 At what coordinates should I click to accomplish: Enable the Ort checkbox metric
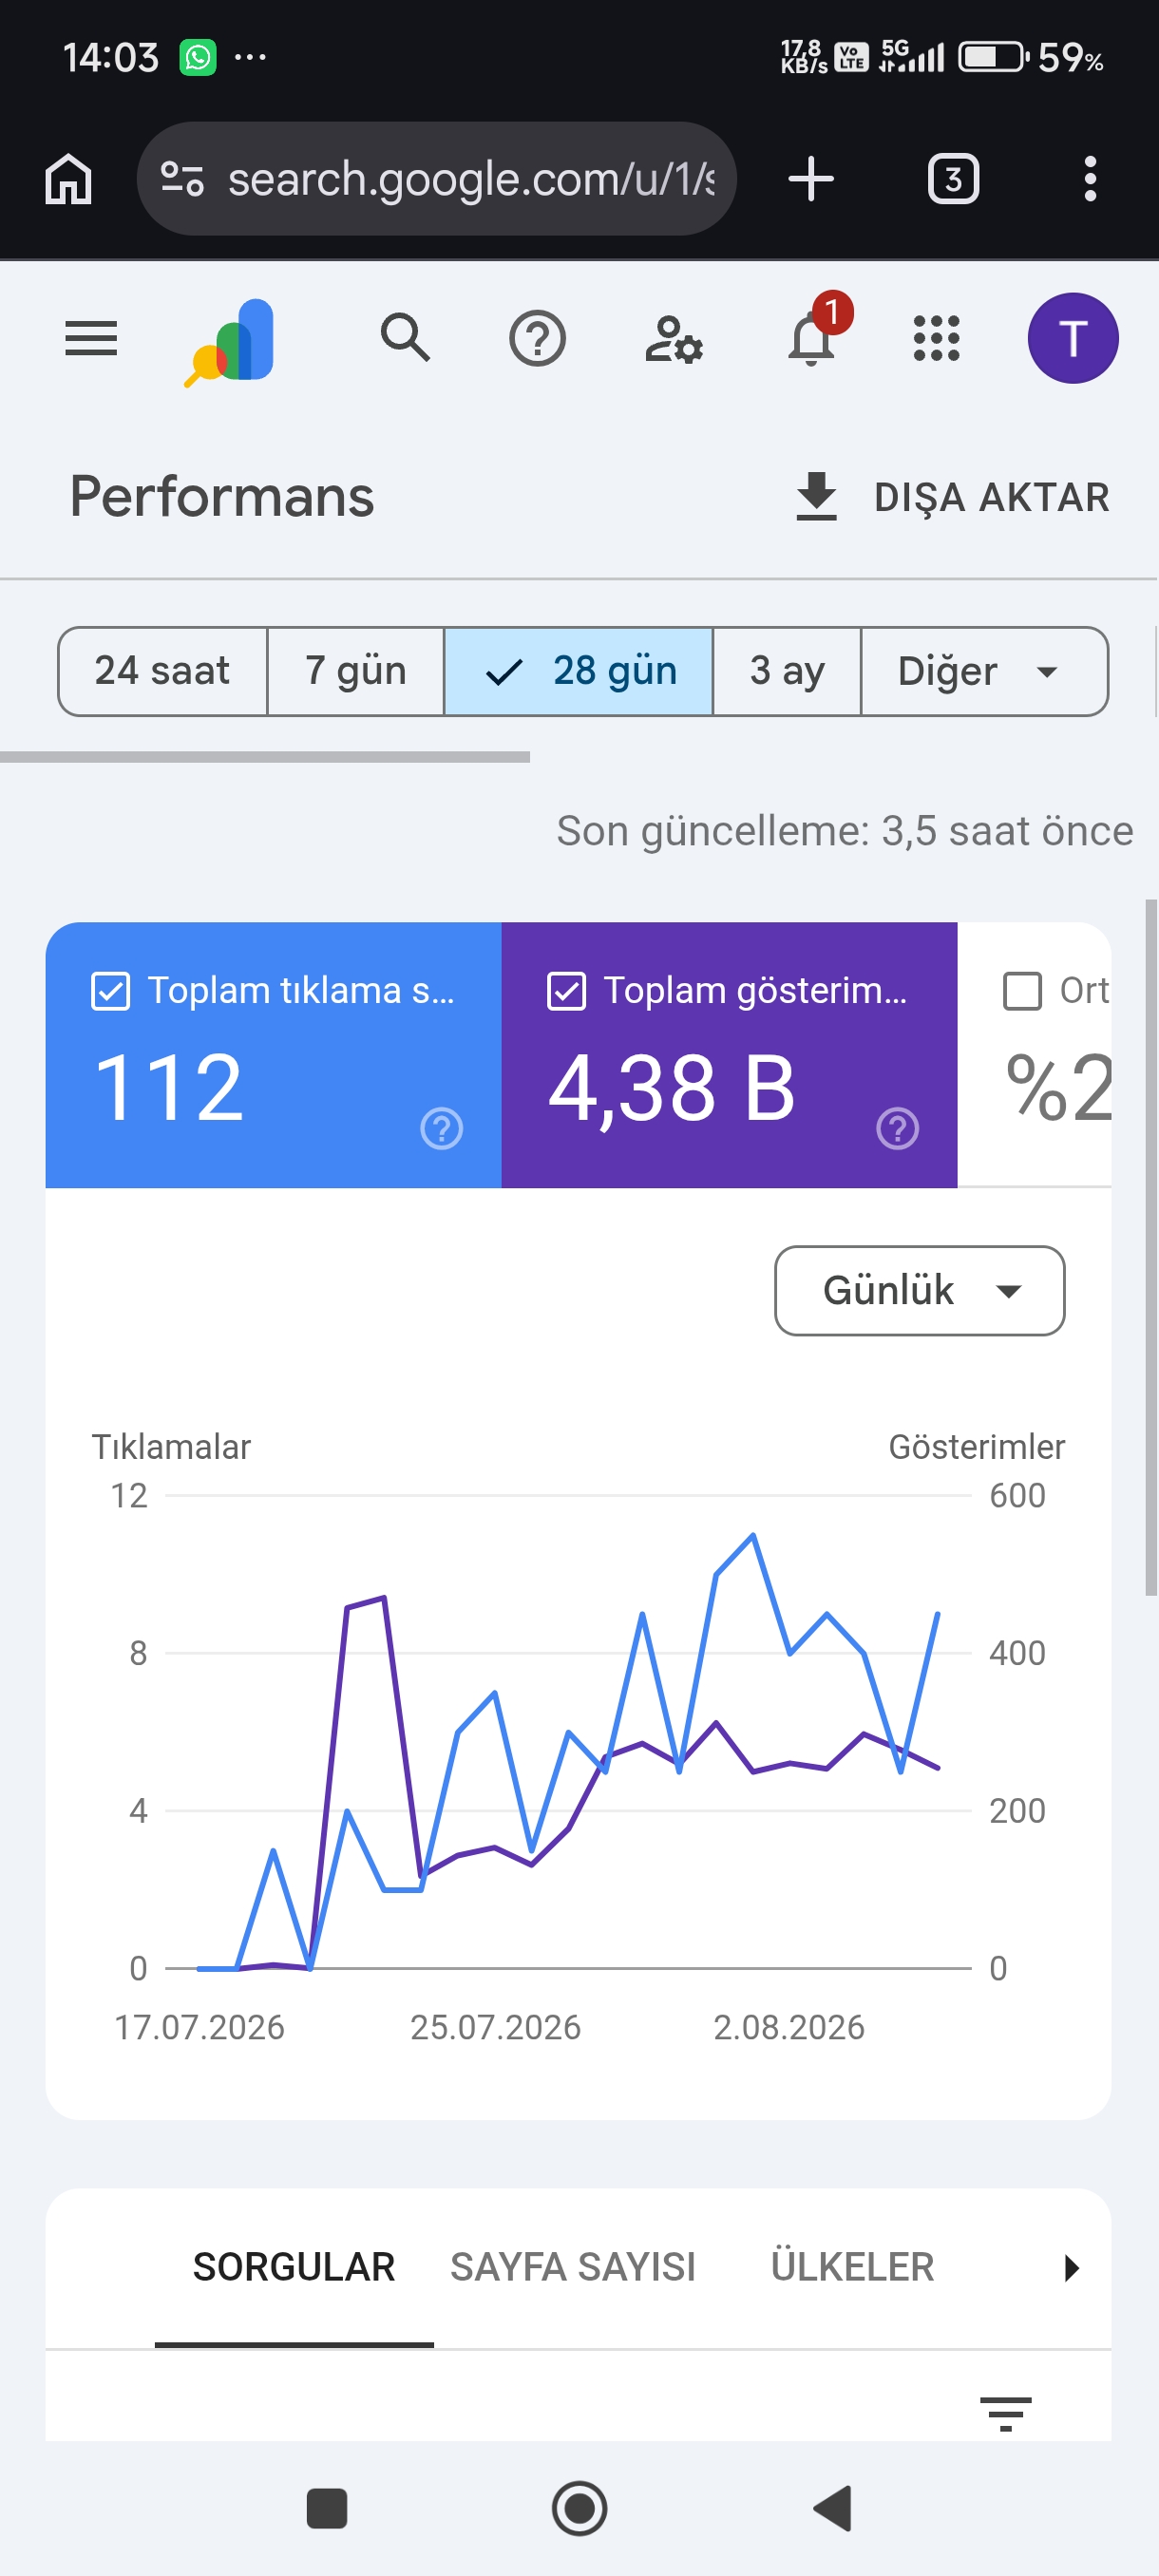1022,991
